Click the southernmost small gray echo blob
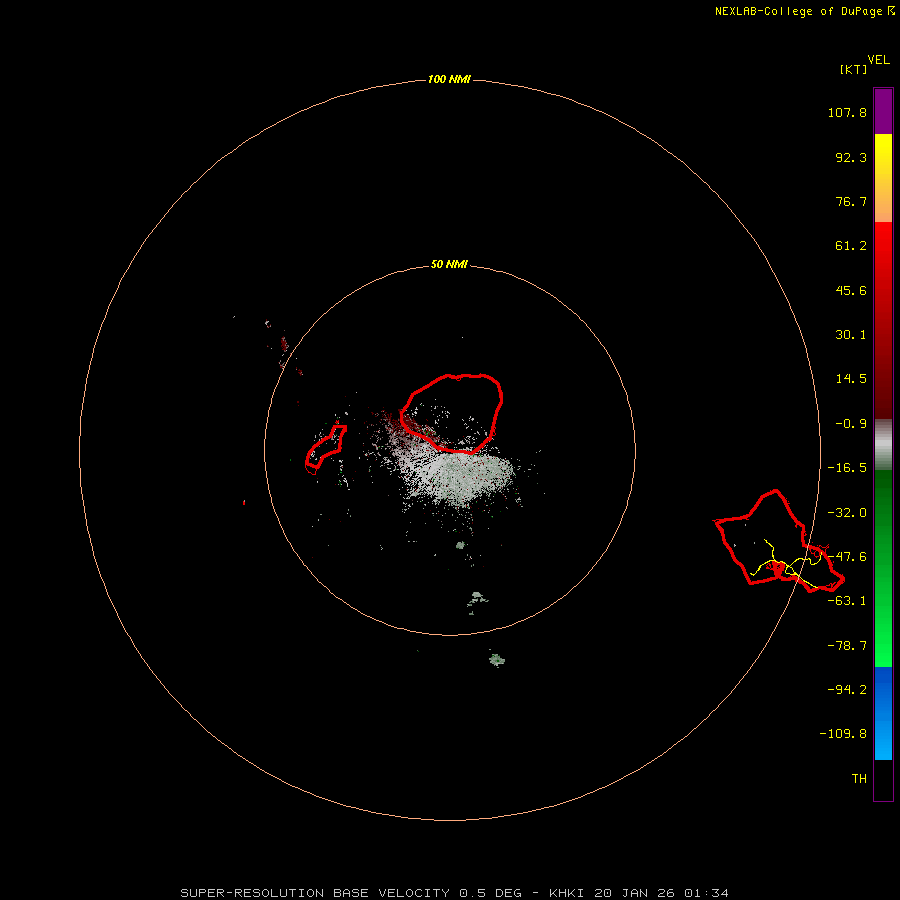This screenshot has height=900, width=900. pos(496,660)
